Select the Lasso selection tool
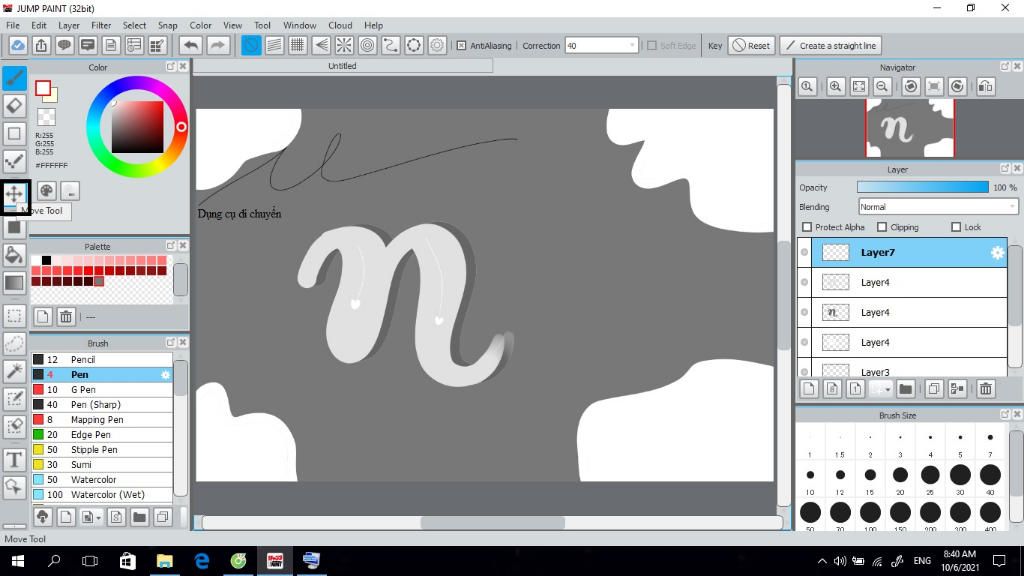The height and width of the screenshot is (576, 1024). (x=14, y=344)
